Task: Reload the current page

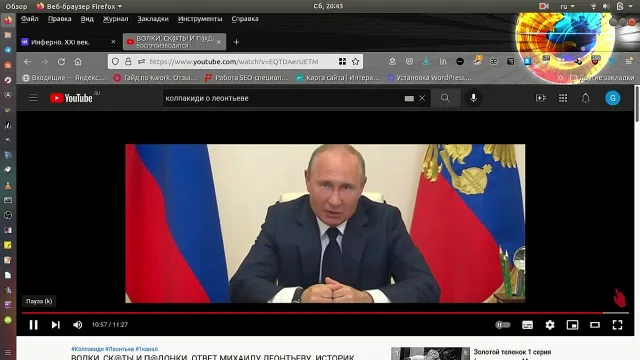Action: [x=61, y=62]
